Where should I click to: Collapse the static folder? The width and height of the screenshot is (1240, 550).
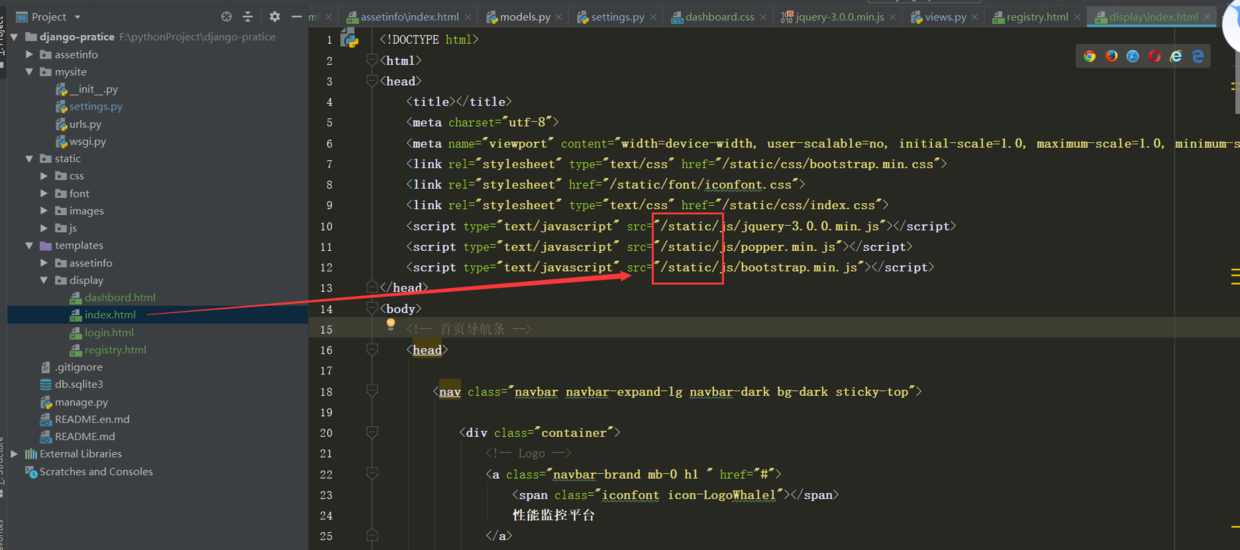point(30,159)
